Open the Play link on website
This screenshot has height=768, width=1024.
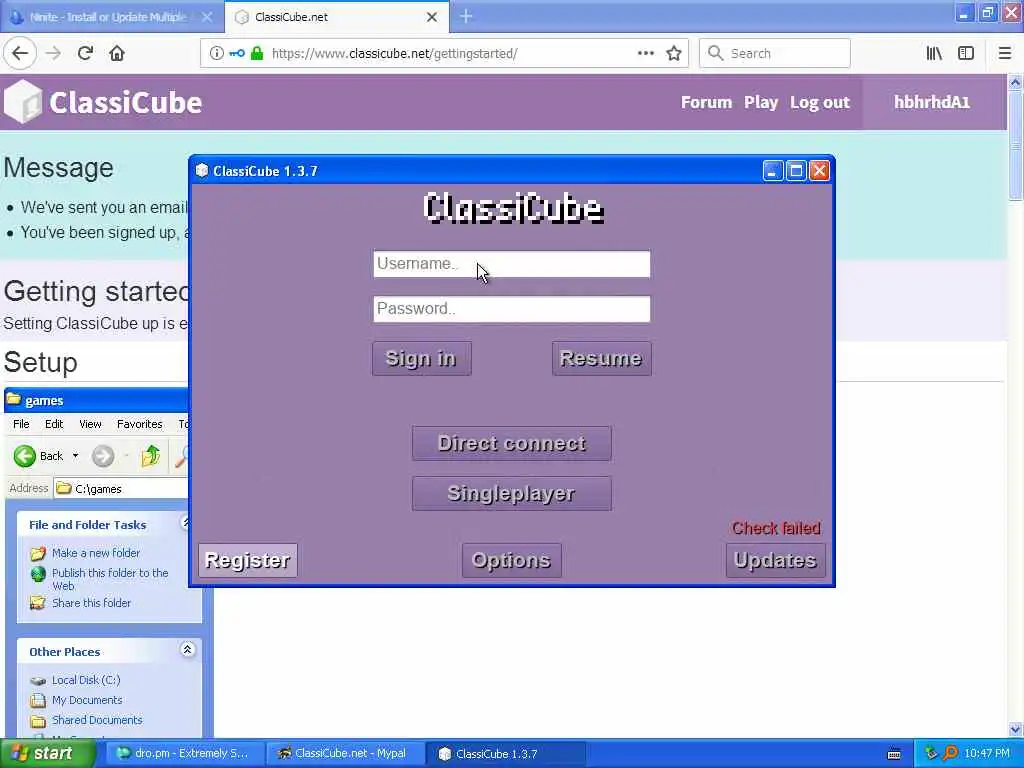tap(761, 103)
